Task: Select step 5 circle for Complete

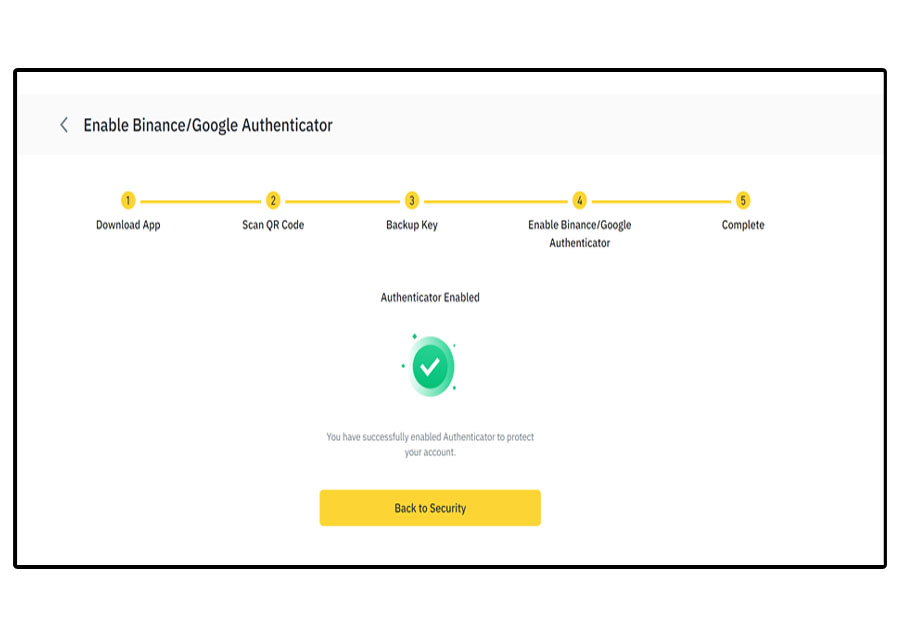Action: 743,200
